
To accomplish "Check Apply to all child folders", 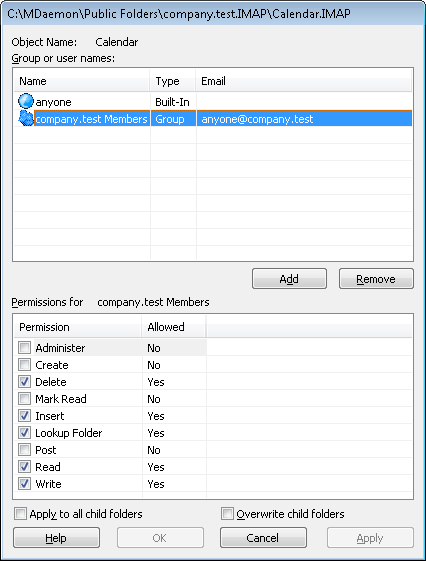I will (20, 514).
